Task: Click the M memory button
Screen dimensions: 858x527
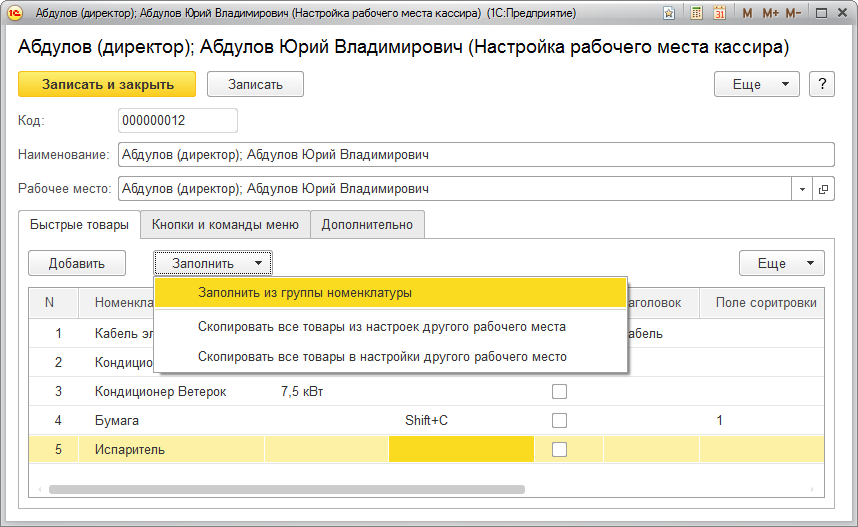Action: (747, 14)
